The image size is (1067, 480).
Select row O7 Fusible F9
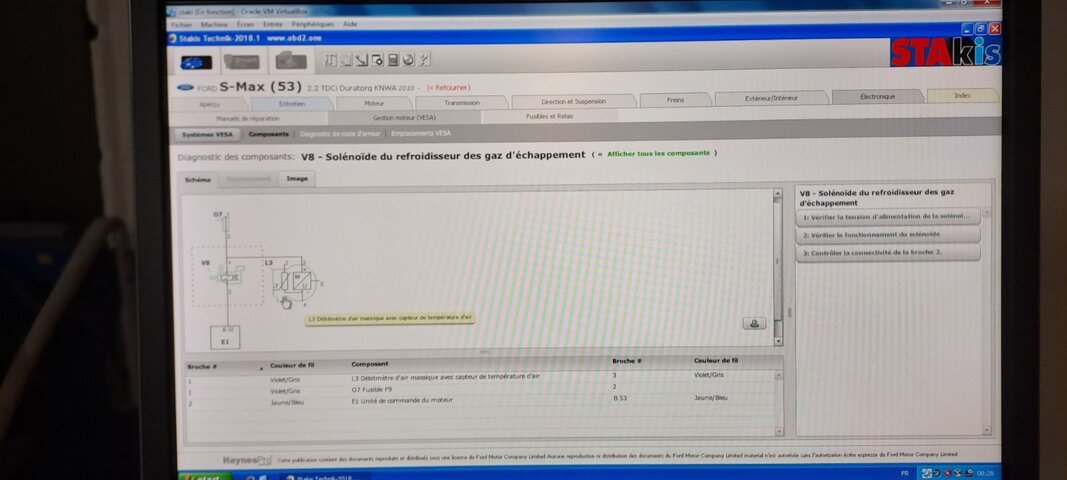coord(480,389)
